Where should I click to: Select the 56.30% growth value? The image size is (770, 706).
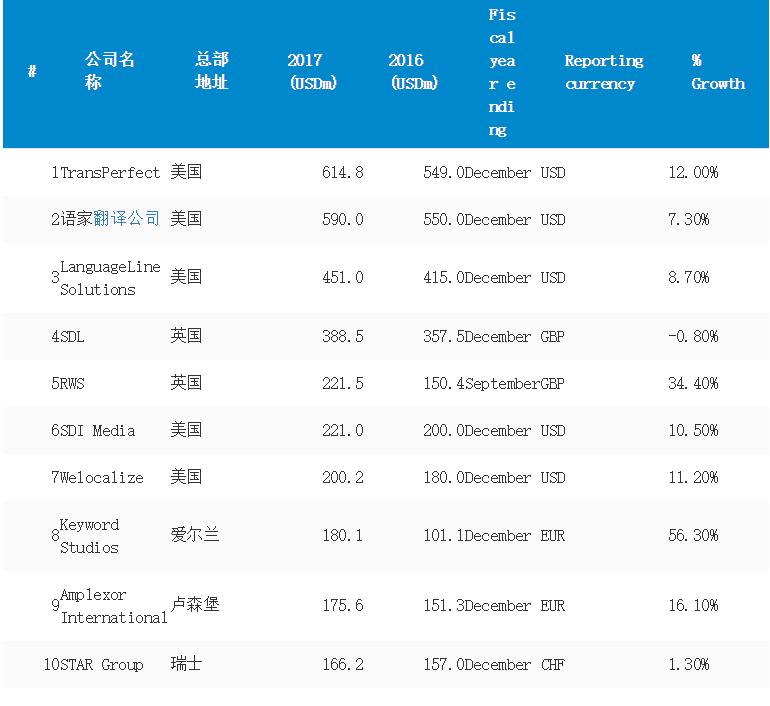pyautogui.click(x=693, y=535)
